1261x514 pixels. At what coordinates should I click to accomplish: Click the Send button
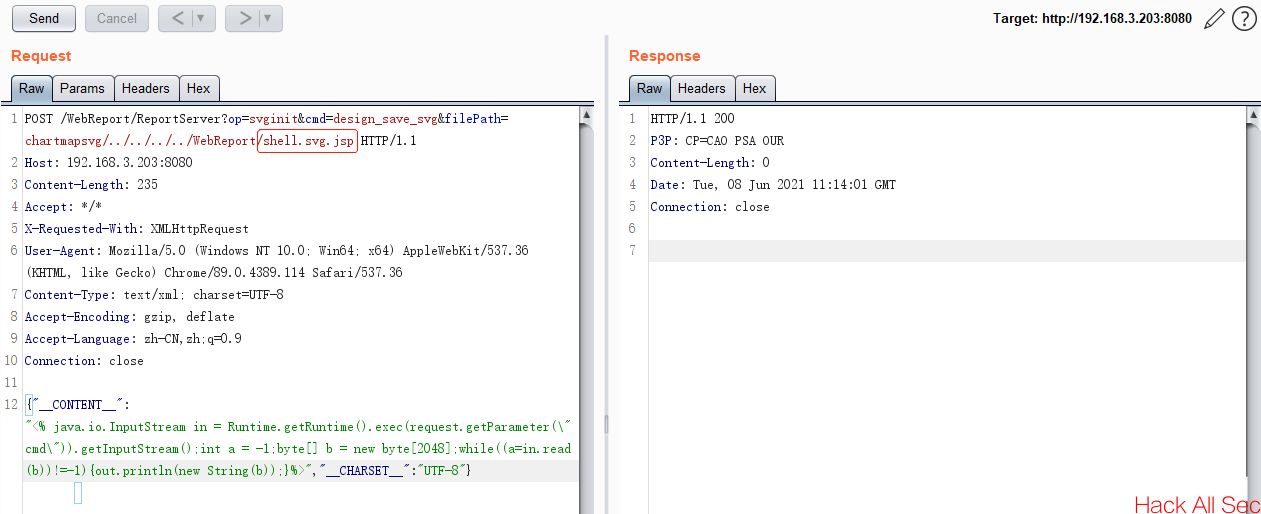click(x=44, y=18)
